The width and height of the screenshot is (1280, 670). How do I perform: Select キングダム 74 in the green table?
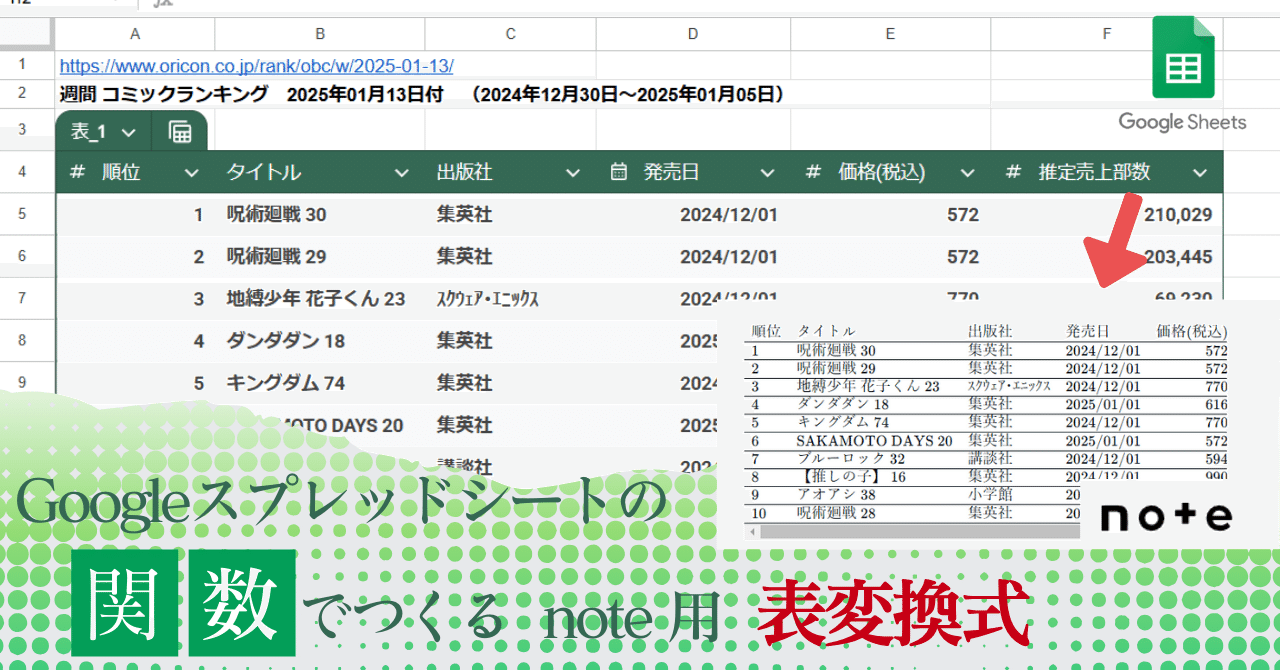pos(286,383)
